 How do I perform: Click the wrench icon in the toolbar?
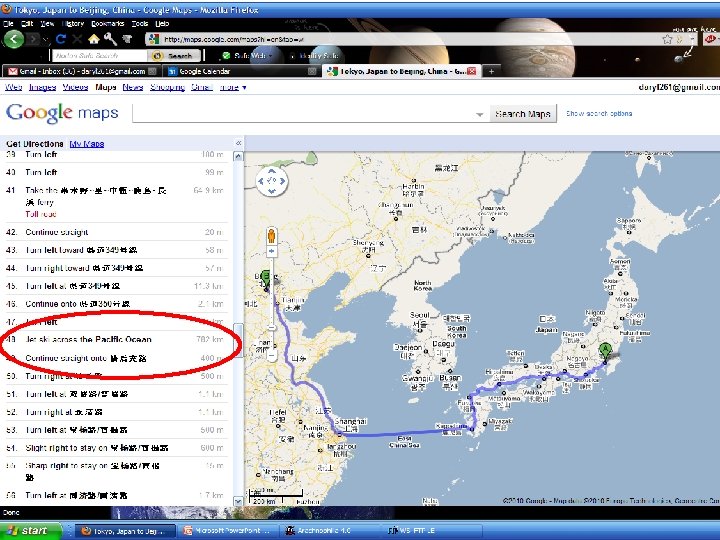coord(110,39)
